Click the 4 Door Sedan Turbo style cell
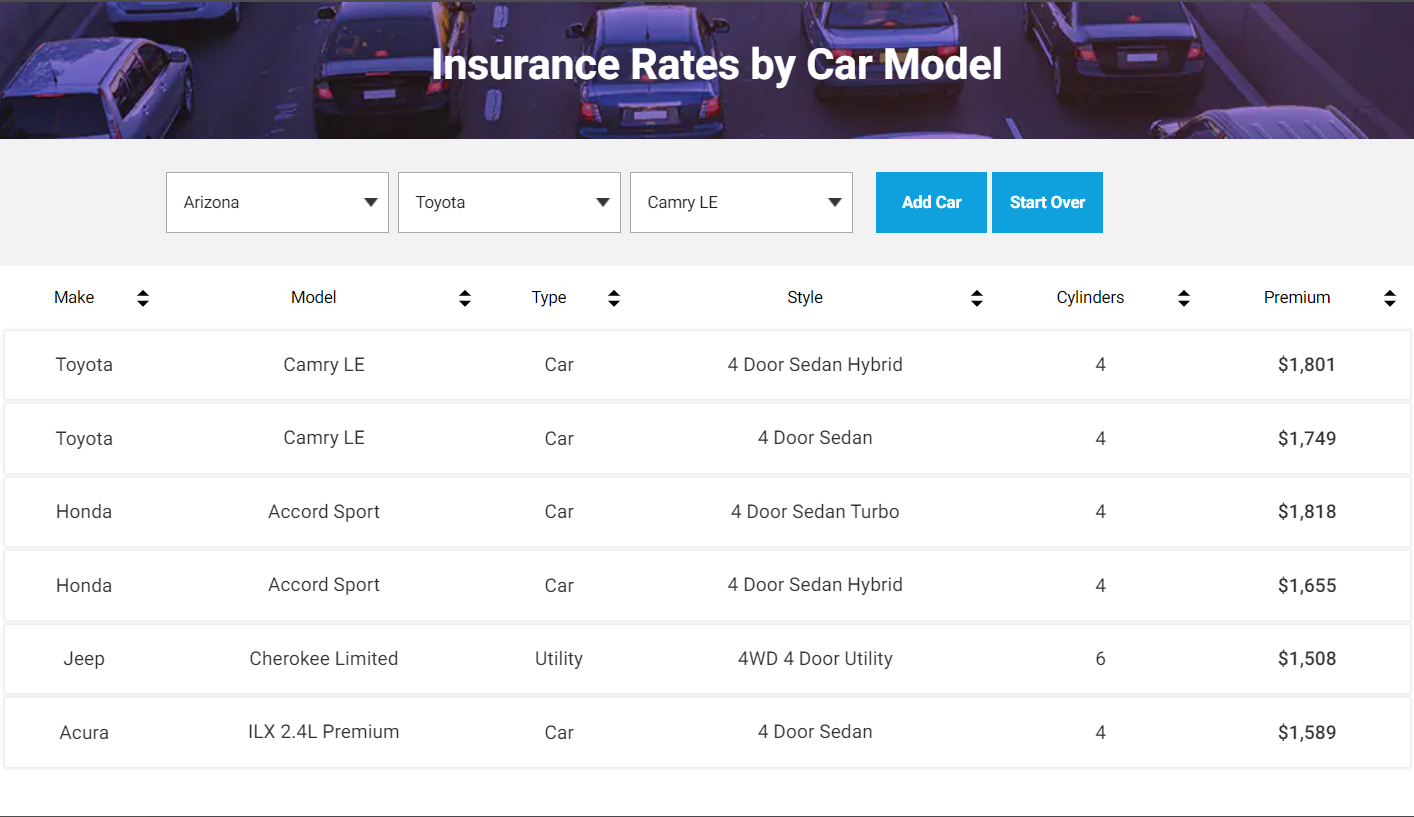 click(x=815, y=512)
